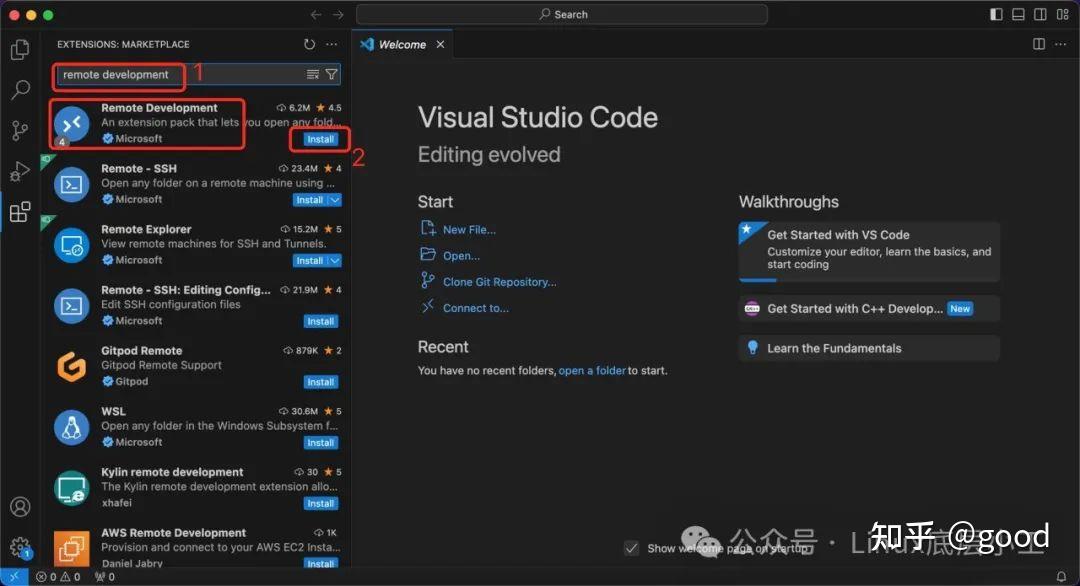The height and width of the screenshot is (586, 1080).
Task: Click the remote indicator in status bar
Action: coord(12,576)
